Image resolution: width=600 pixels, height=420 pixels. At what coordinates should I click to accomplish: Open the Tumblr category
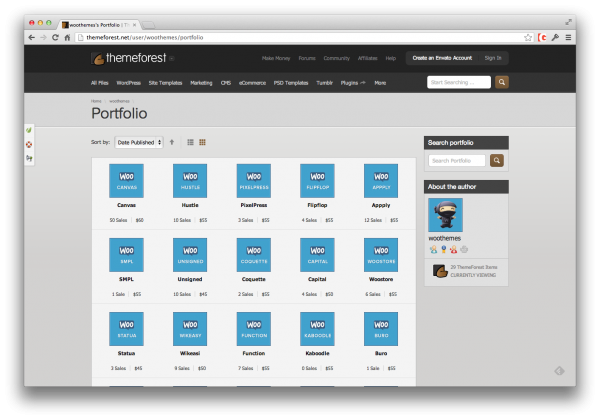click(x=324, y=83)
